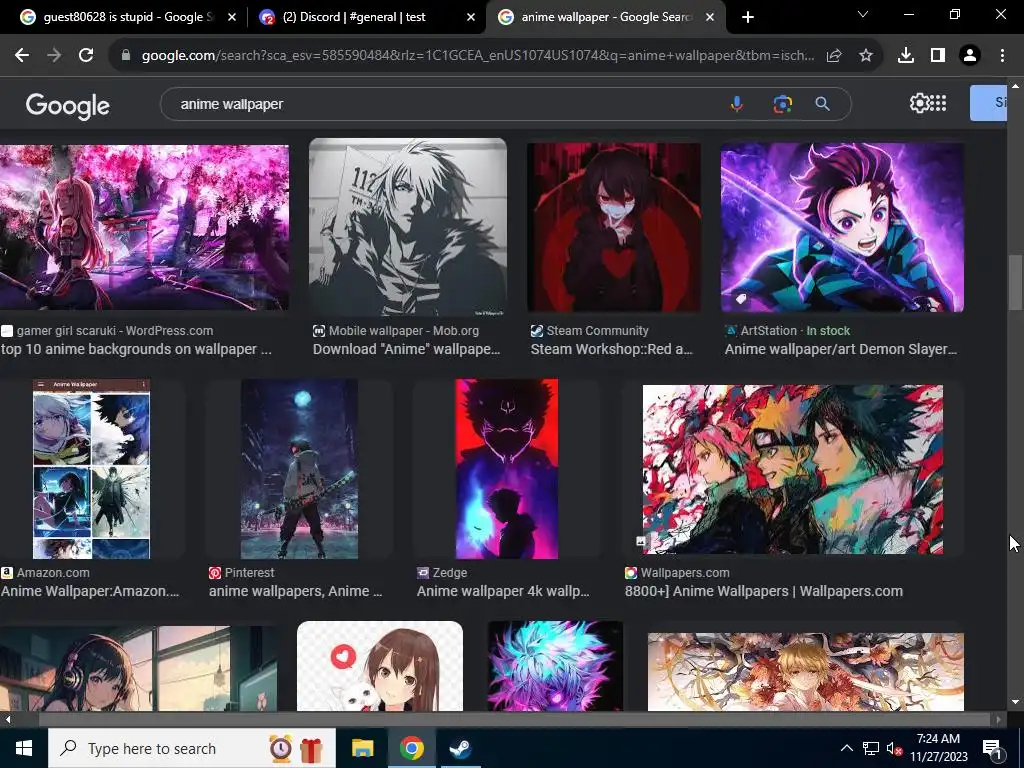Click the address bar URL
Image resolution: width=1024 pixels, height=768 pixels.
tap(477, 56)
